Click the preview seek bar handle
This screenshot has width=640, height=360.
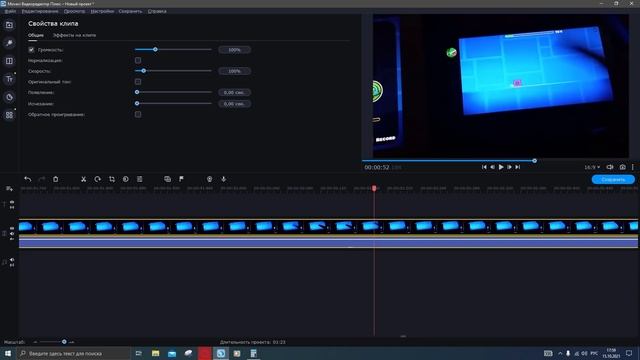534,161
